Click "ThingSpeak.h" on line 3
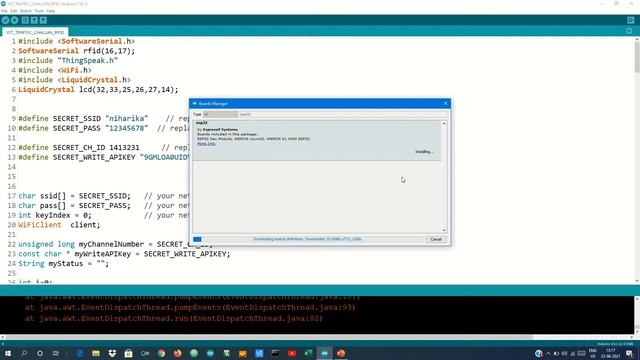 click(87, 60)
